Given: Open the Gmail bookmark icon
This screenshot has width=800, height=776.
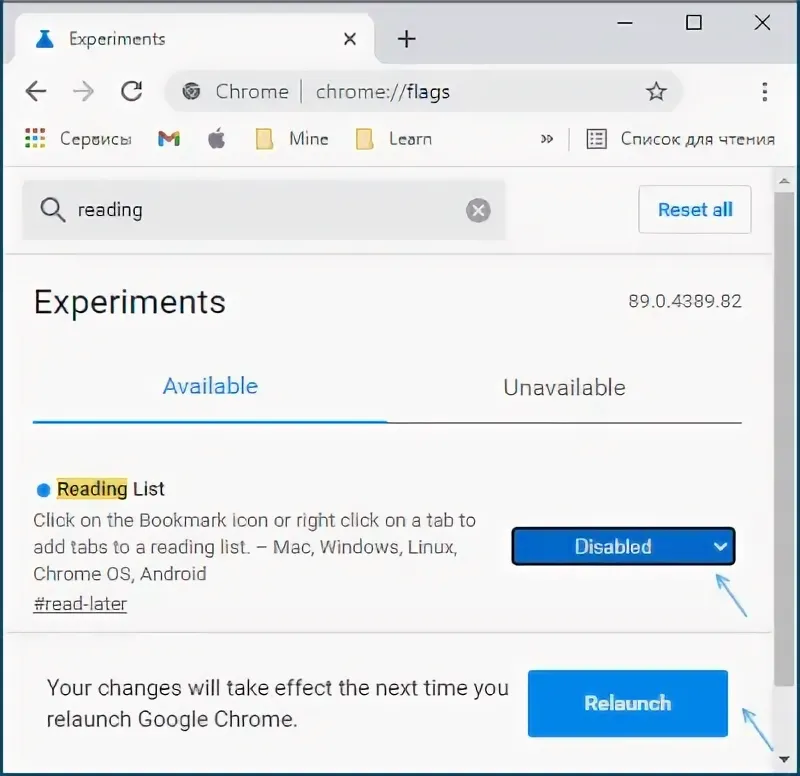Looking at the screenshot, I should [169, 139].
